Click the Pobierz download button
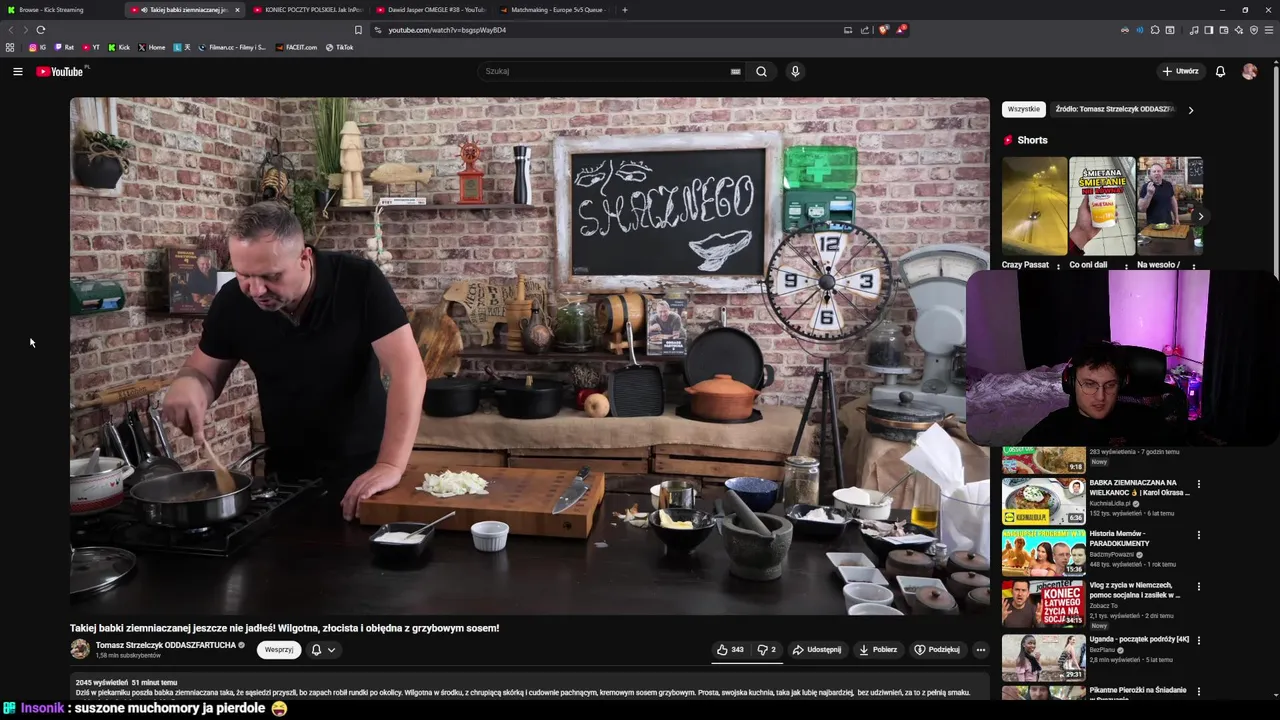1280x720 pixels. click(878, 649)
